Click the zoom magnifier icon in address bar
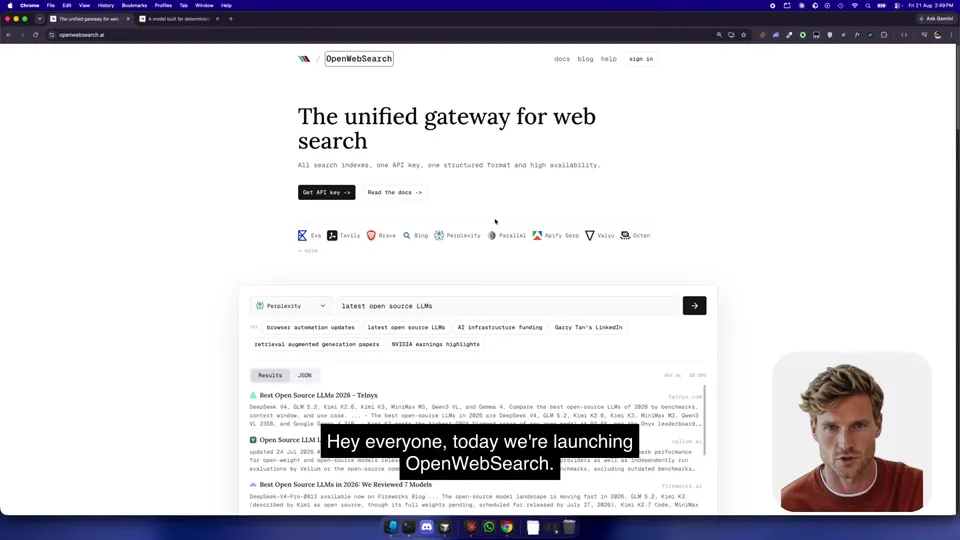Screen dimensions: 960x540 click(719, 35)
